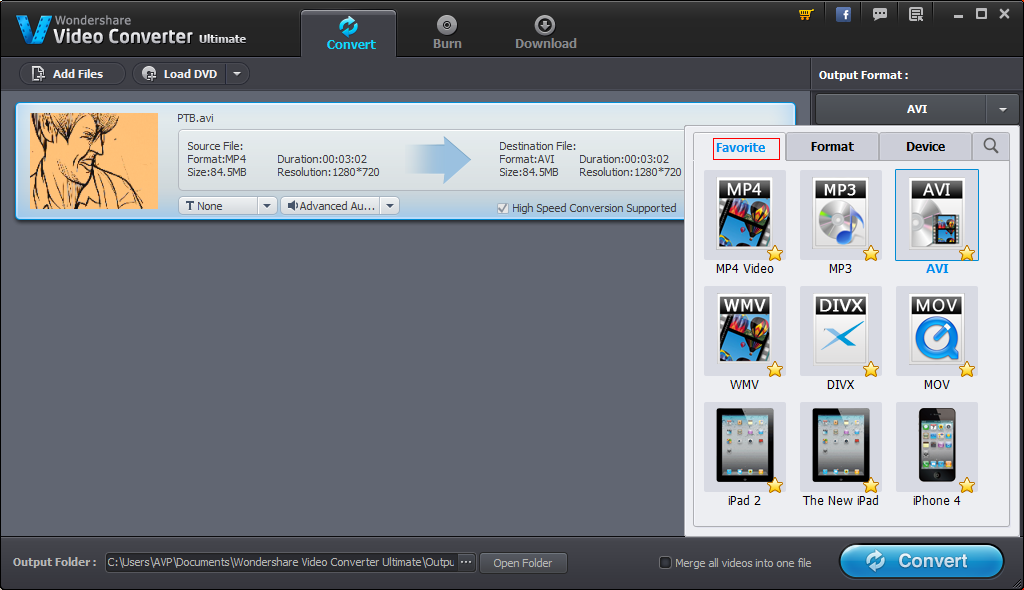Open the Facebook share icon

click(x=843, y=14)
